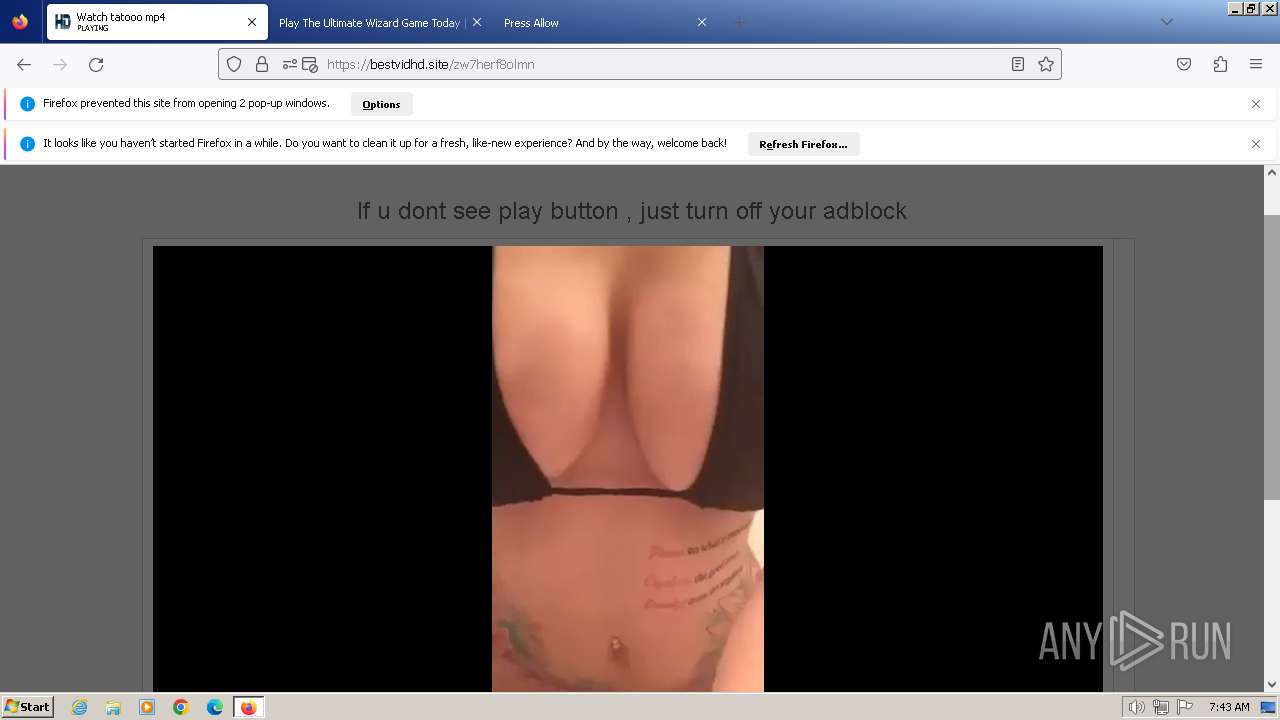Dismiss the pop-up blocked notification
This screenshot has height=720, width=1280.
[1256, 104]
